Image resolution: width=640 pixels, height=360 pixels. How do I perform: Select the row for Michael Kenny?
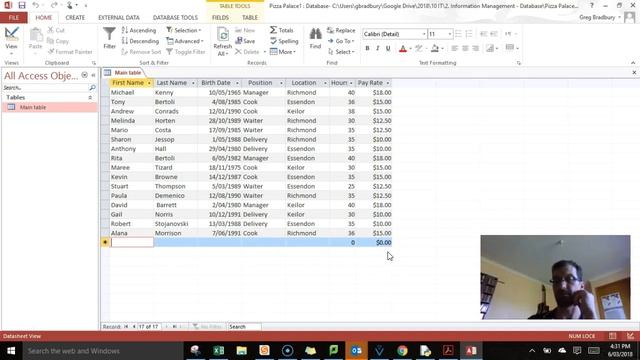pyautogui.click(x=105, y=93)
